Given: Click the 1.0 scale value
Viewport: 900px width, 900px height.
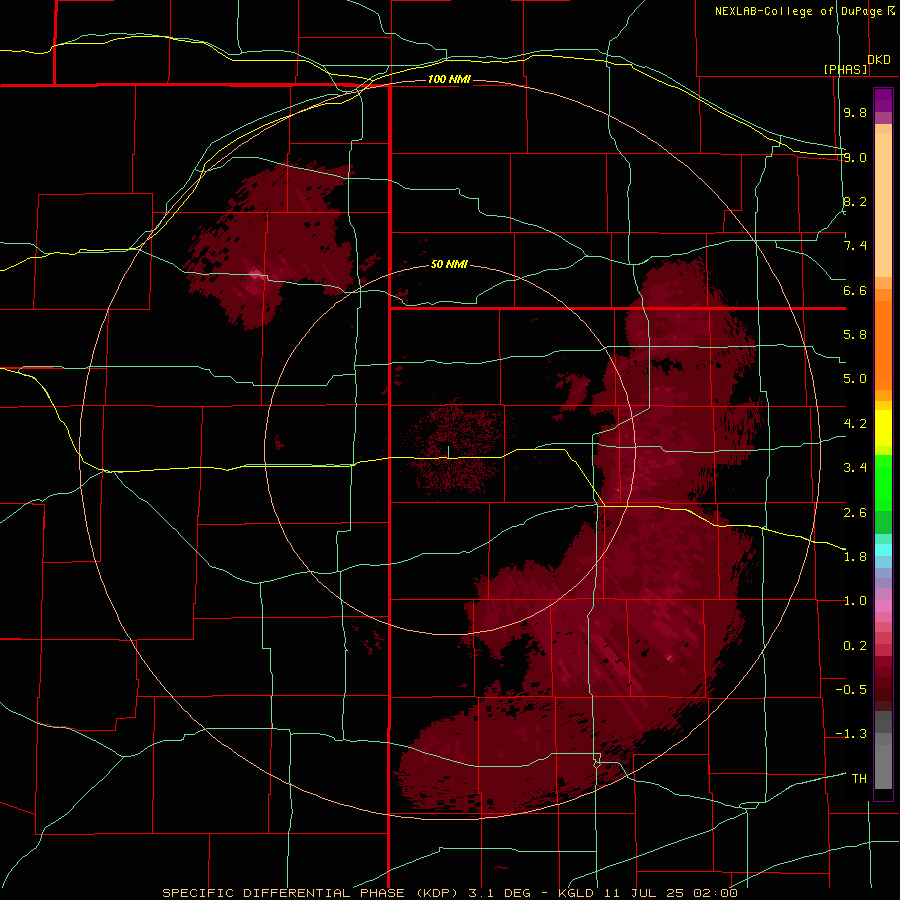Looking at the screenshot, I should pos(855,601).
